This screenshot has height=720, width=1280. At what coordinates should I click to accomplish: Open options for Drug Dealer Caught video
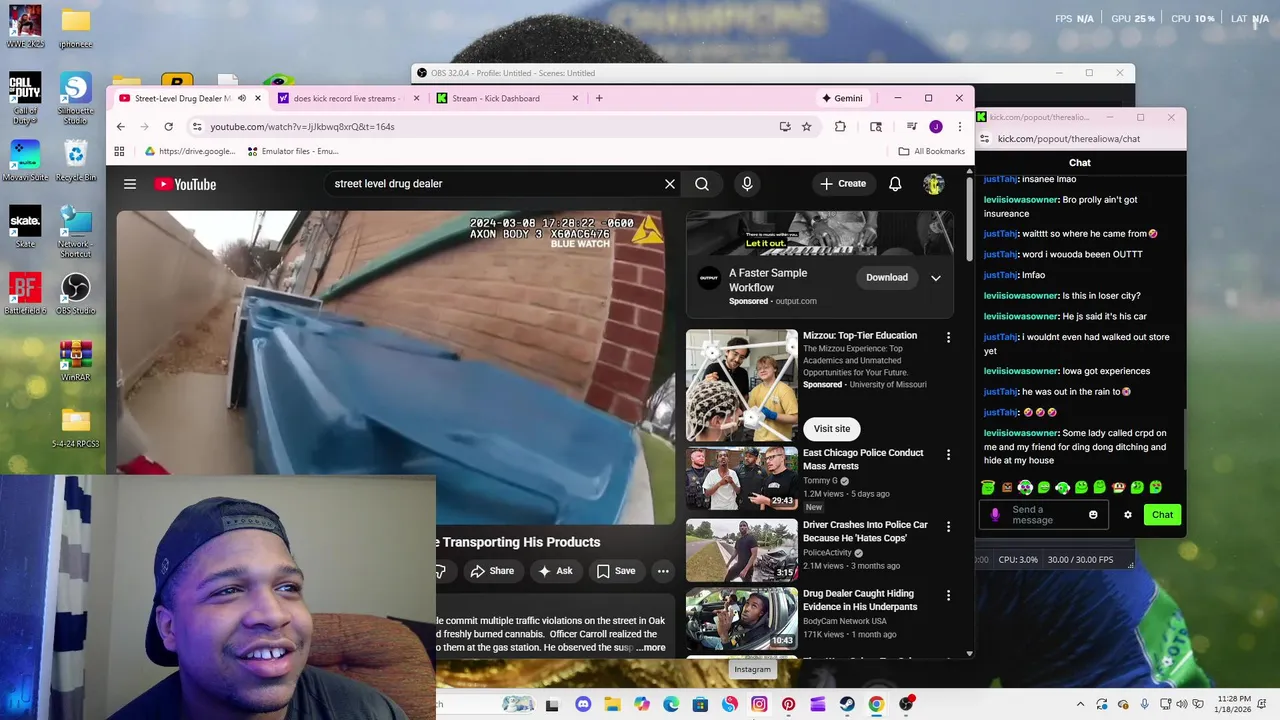pyautogui.click(x=948, y=595)
